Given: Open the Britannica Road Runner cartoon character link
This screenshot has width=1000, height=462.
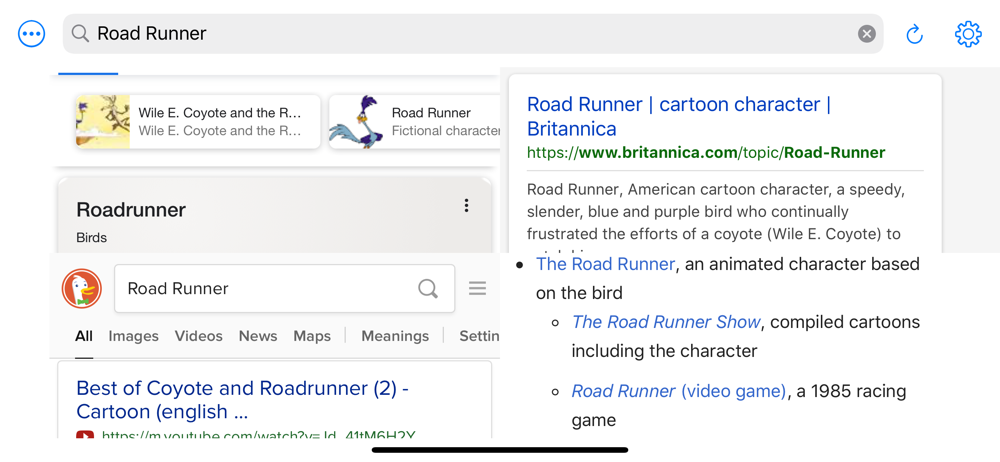Looking at the screenshot, I should tap(679, 116).
